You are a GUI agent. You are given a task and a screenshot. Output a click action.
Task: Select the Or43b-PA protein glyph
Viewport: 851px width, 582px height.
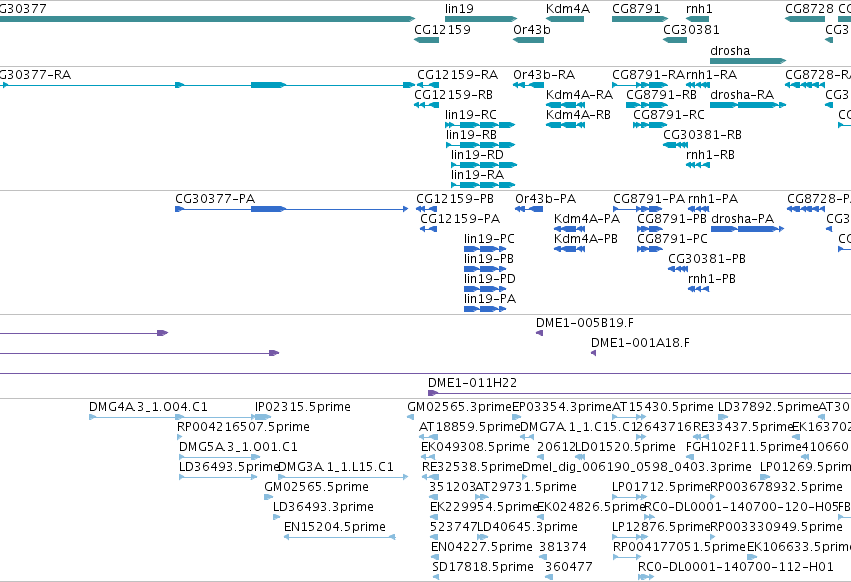[529, 209]
